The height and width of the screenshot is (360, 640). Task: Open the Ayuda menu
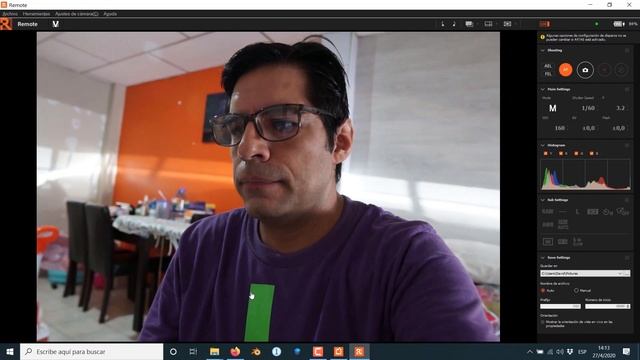tap(110, 14)
